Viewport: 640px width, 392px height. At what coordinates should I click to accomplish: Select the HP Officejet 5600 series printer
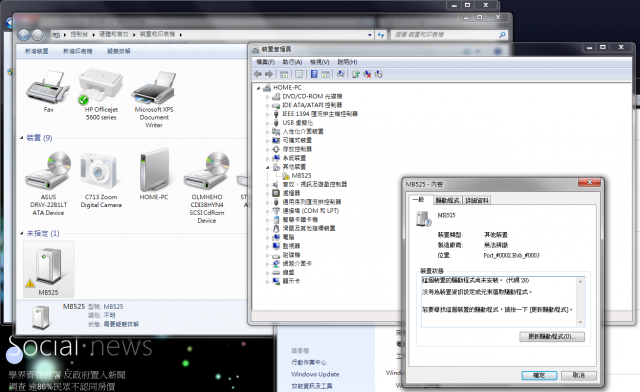[101, 95]
